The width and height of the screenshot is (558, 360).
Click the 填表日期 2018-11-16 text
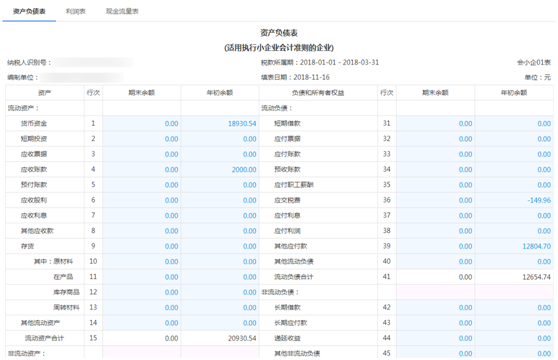coord(295,77)
